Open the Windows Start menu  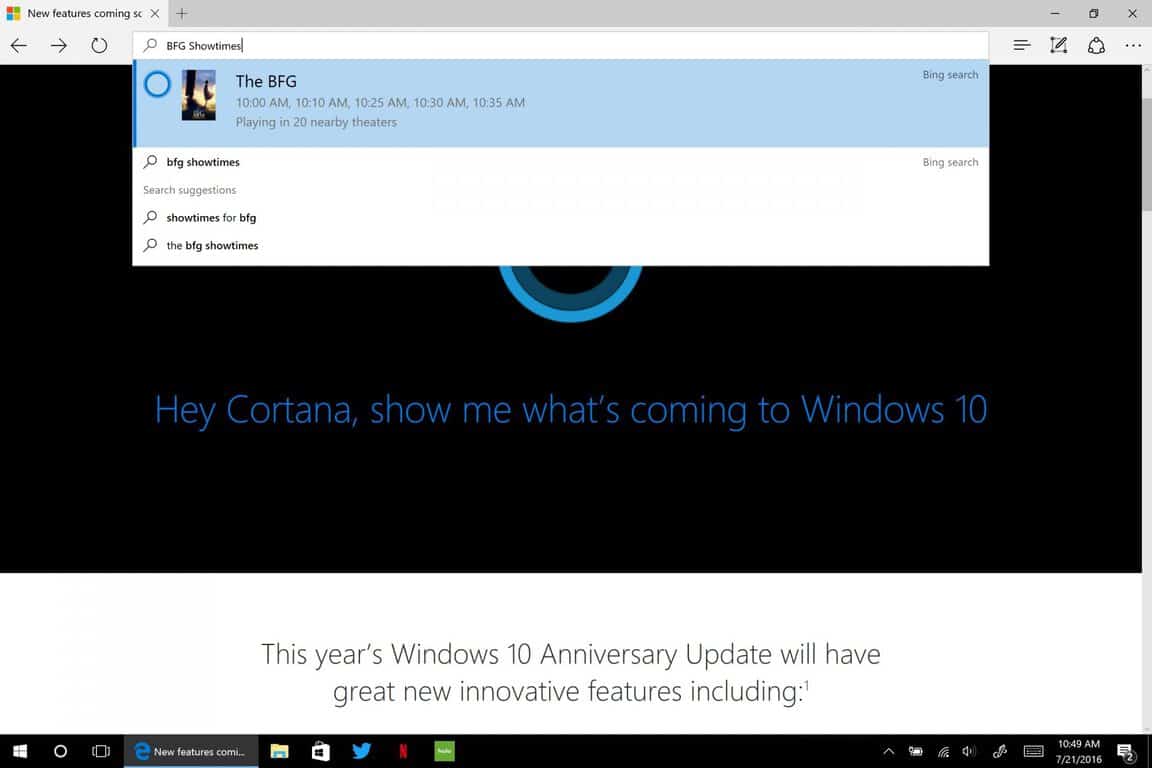click(x=20, y=751)
